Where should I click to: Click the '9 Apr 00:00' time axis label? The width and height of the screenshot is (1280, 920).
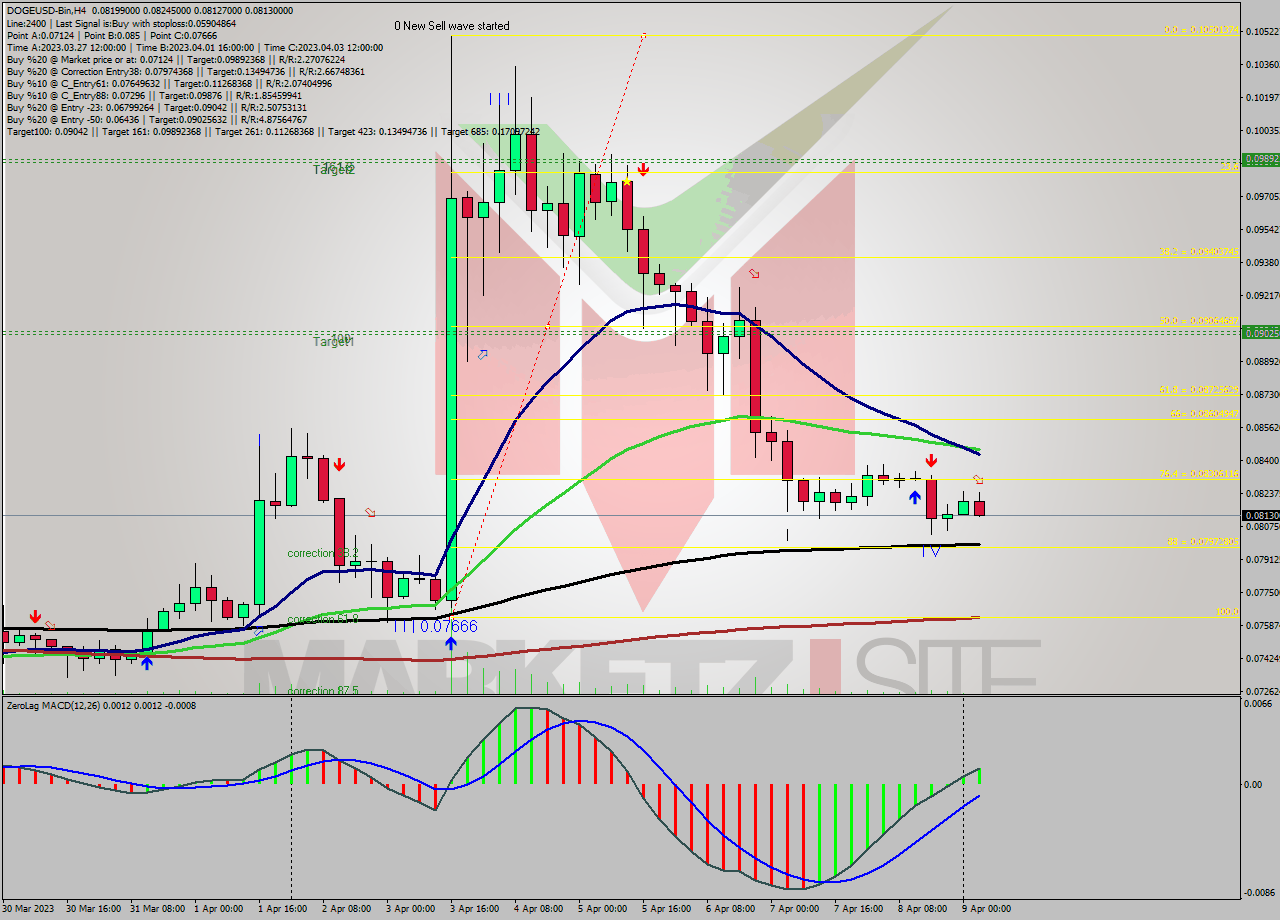pos(985,909)
